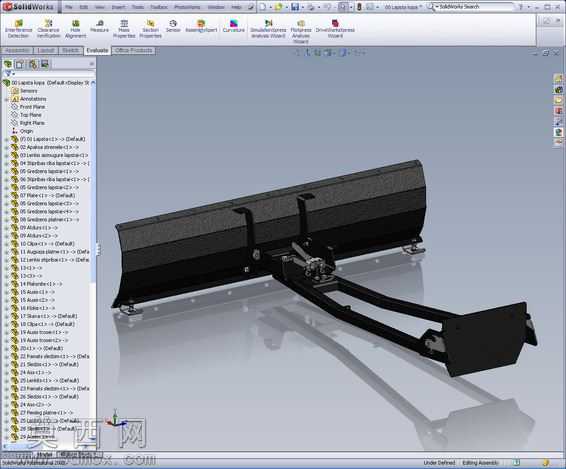
Task: Open the File menu
Action: tap(69, 7)
